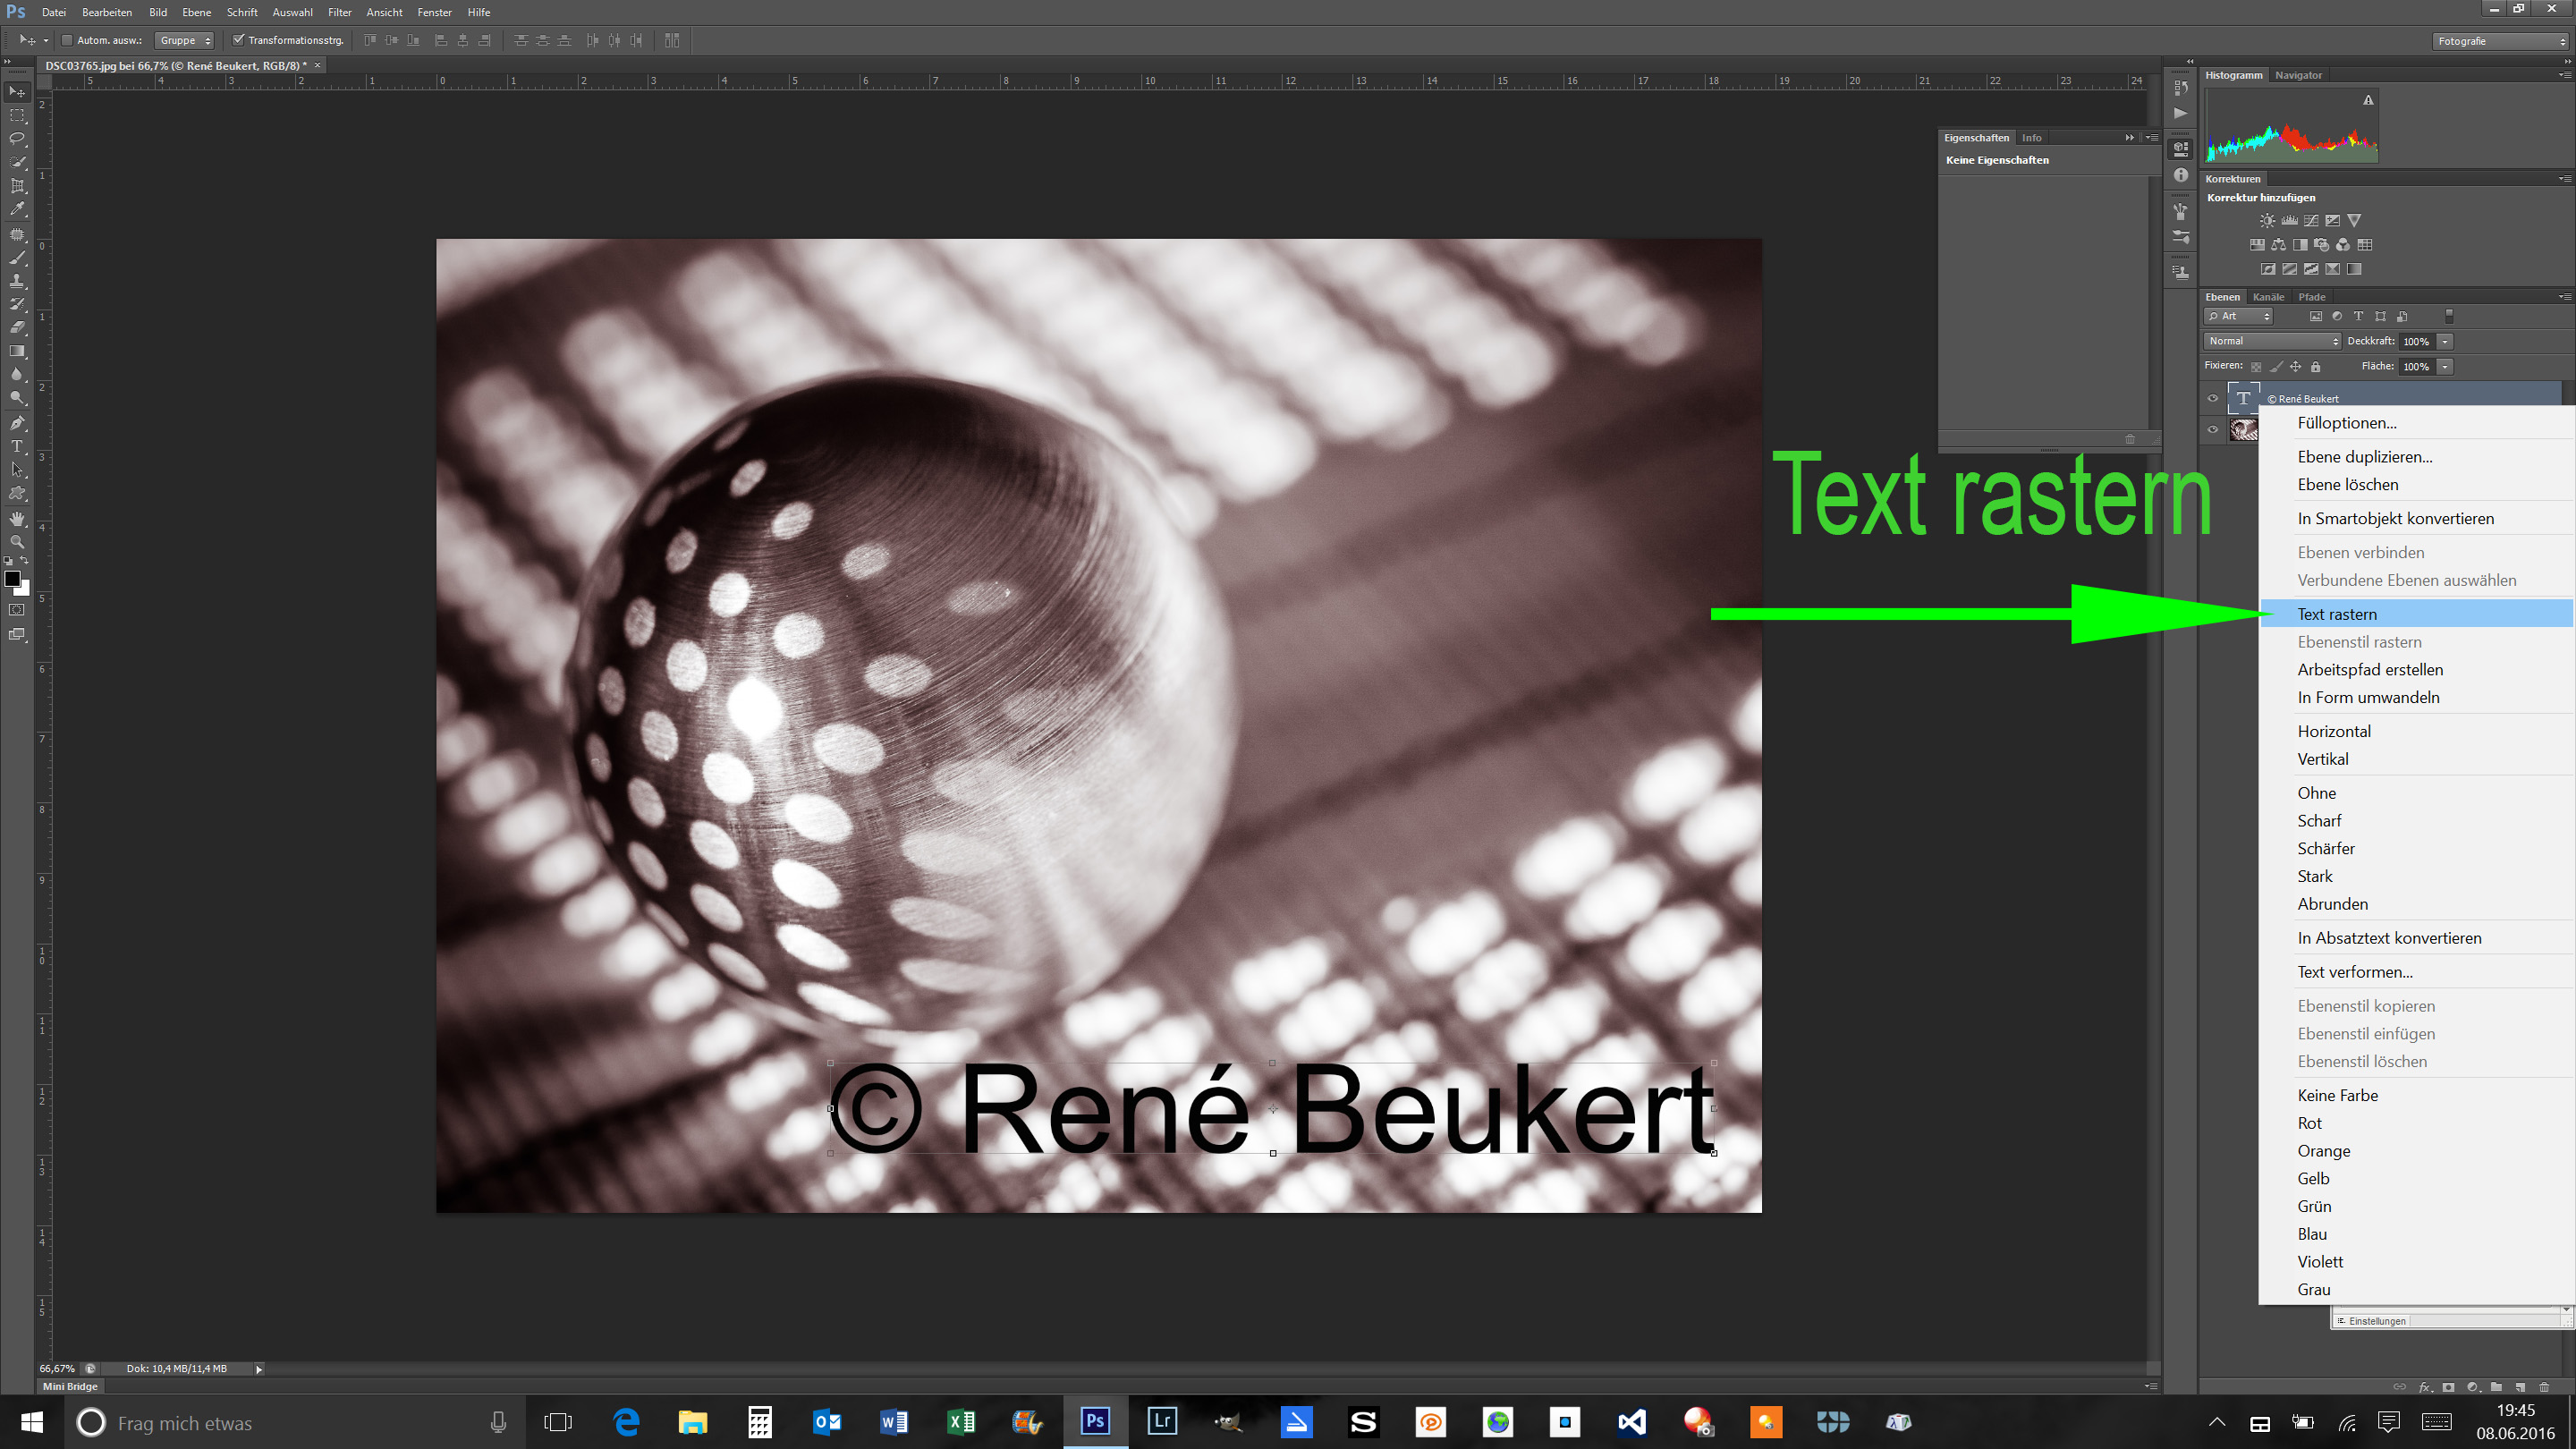Select the Hand tool
The height and width of the screenshot is (1449, 2576).
(17, 518)
